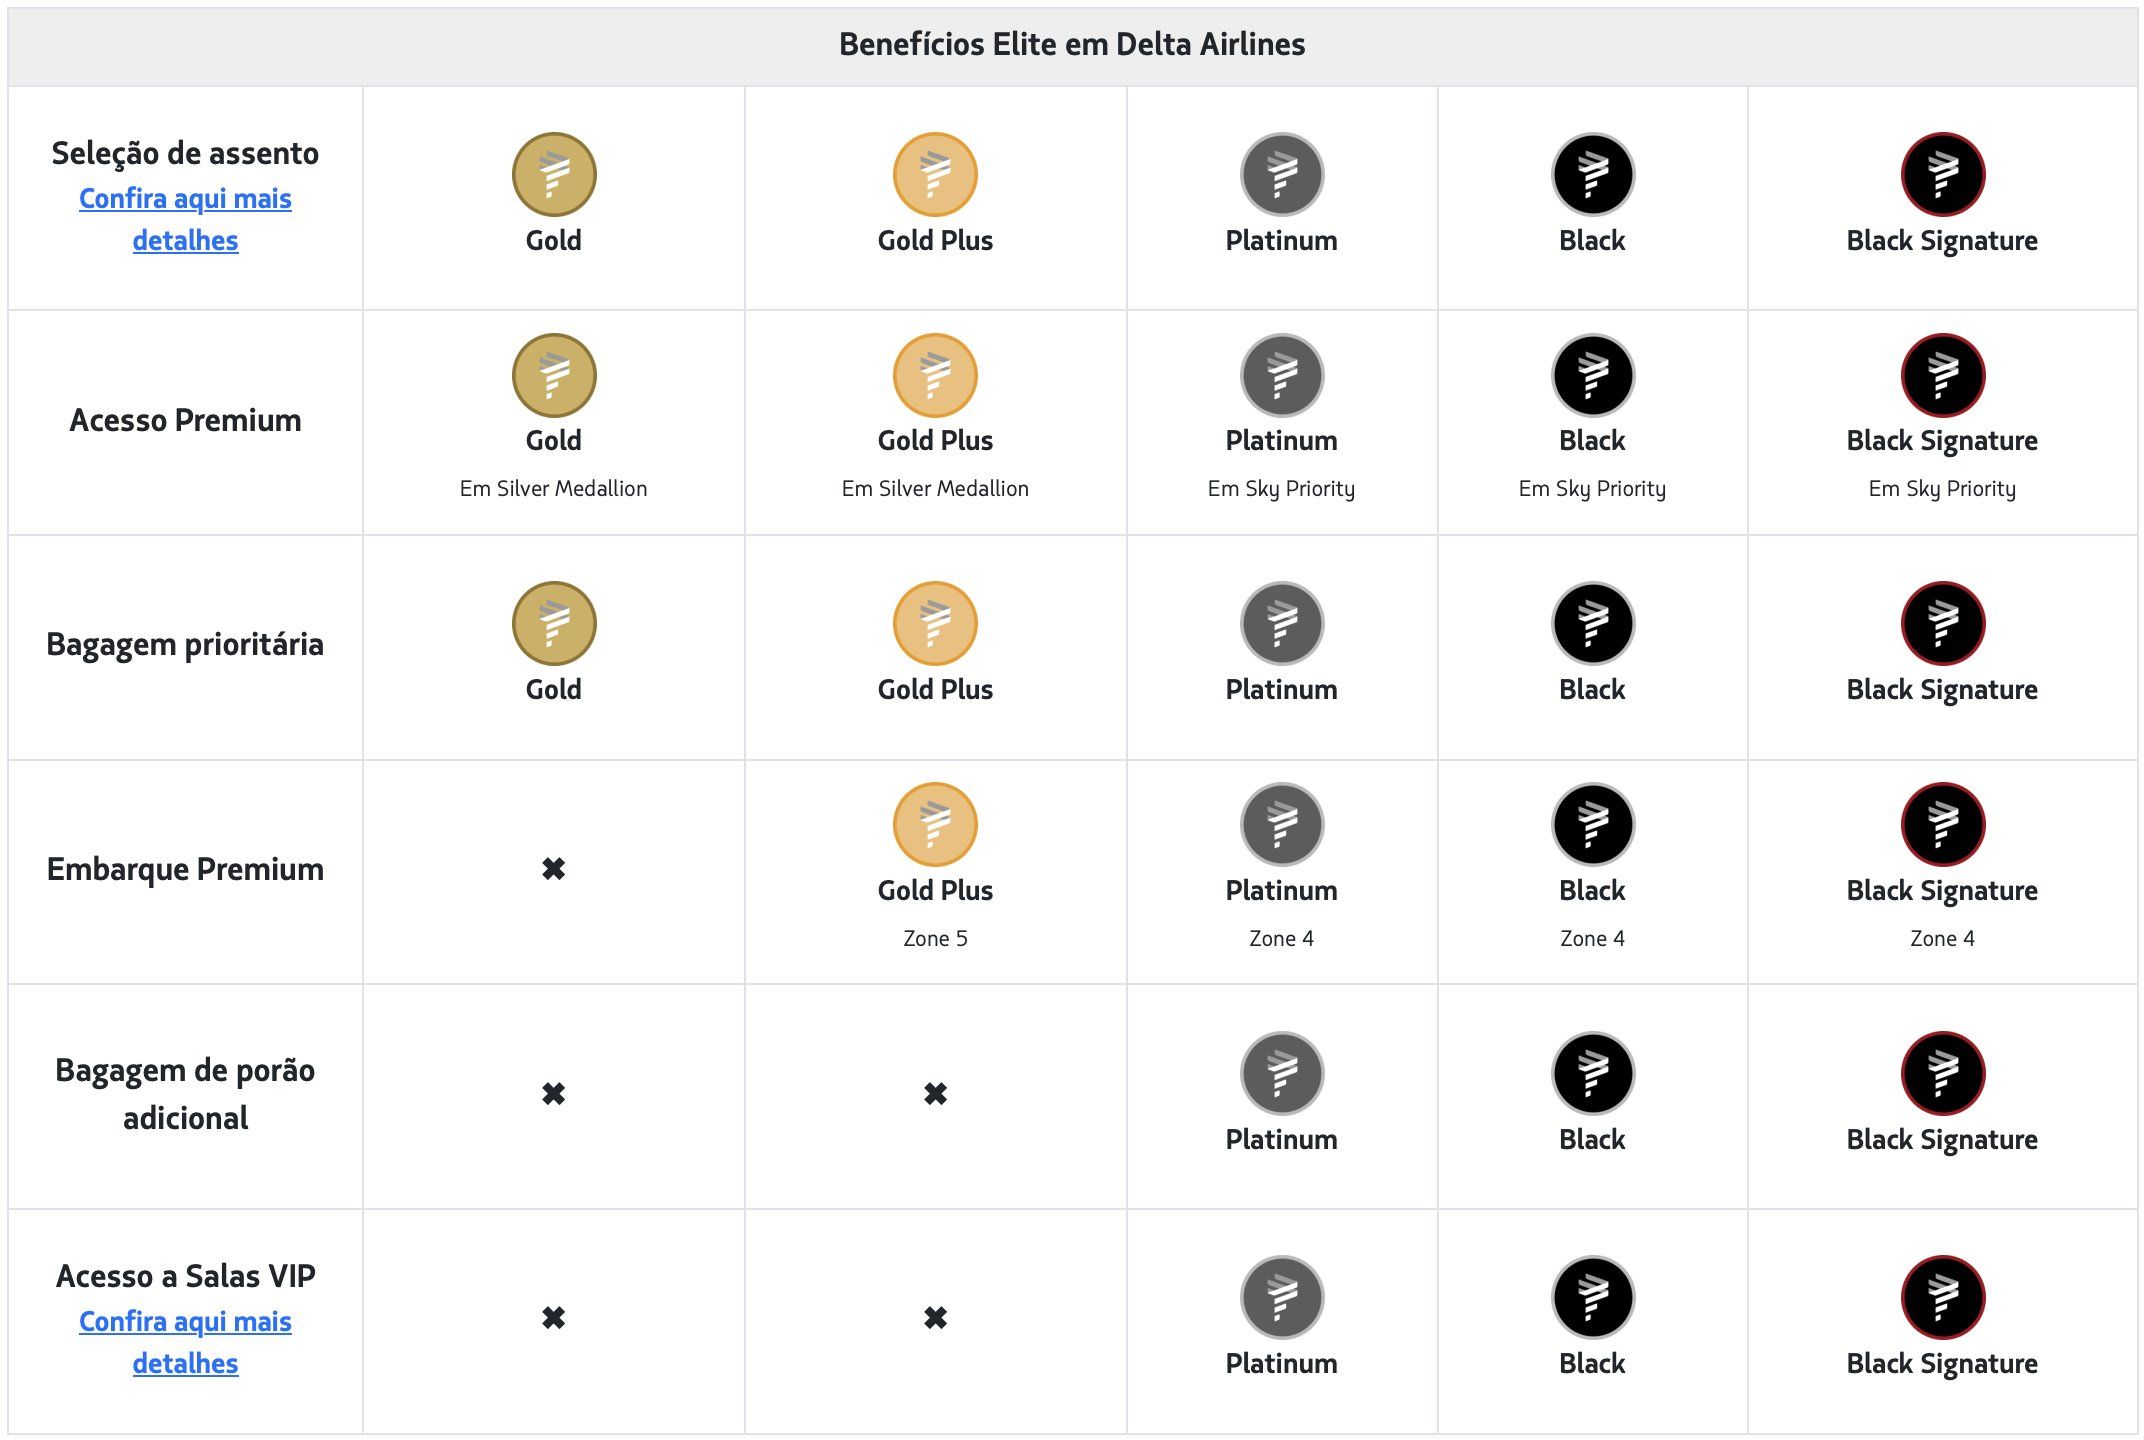Screen dimensions: 2144x1440
Task: Click X mark for Gold Plus in Salas VIP row
Action: (x=935, y=1318)
